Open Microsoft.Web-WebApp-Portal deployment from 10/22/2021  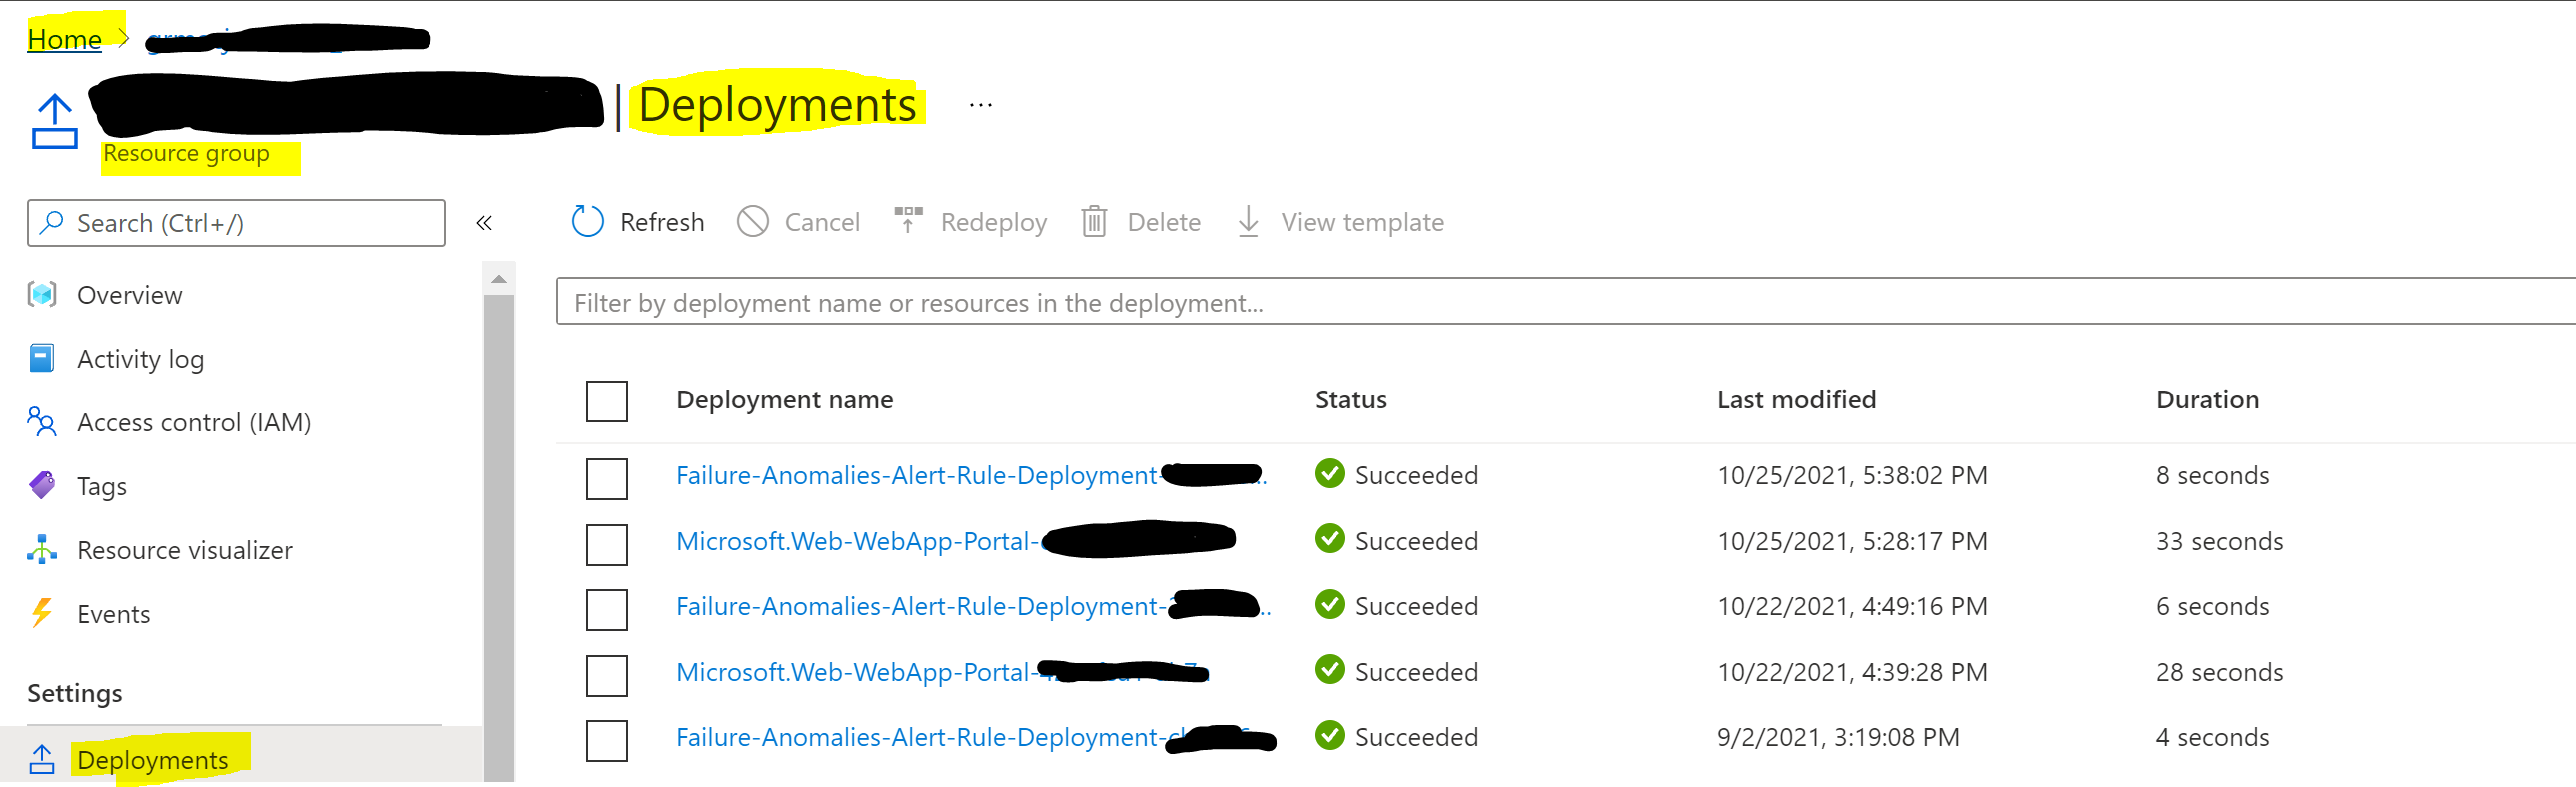[x=942, y=672]
